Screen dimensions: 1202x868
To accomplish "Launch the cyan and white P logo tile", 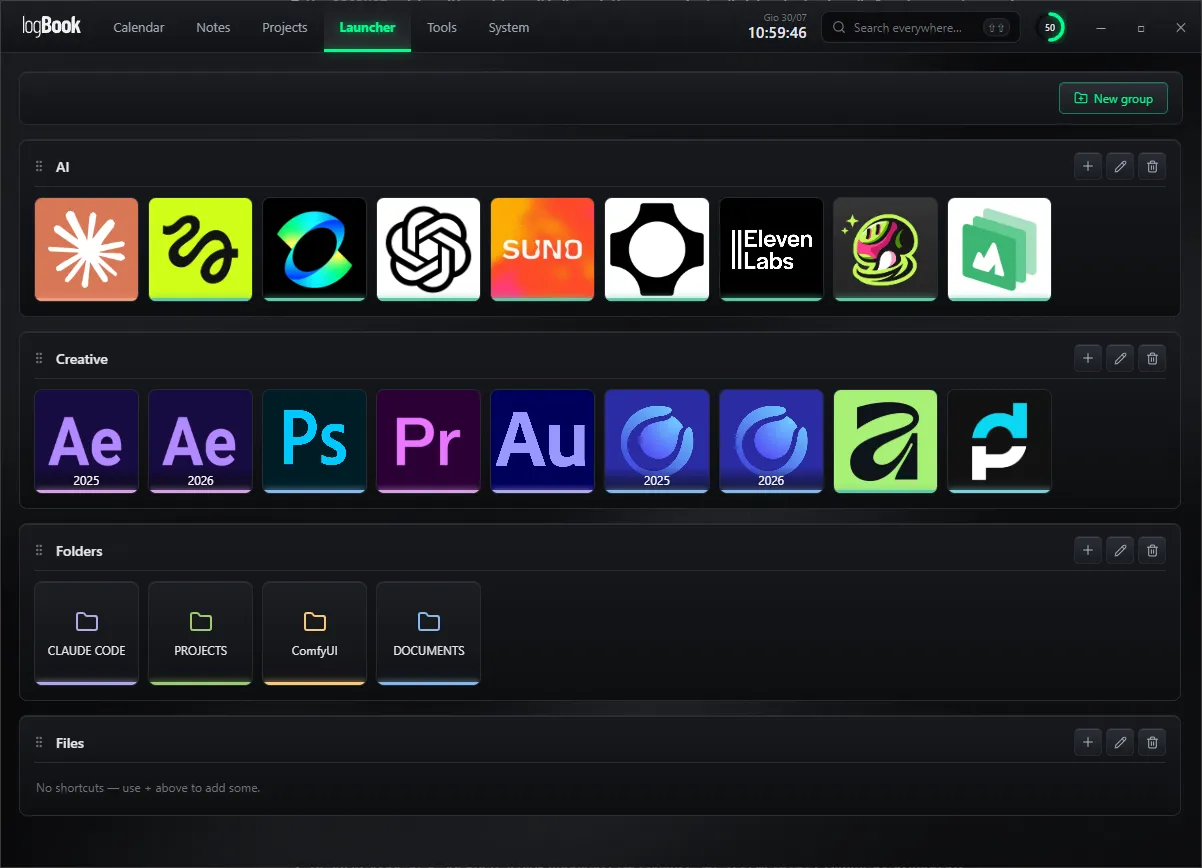I will point(999,441).
